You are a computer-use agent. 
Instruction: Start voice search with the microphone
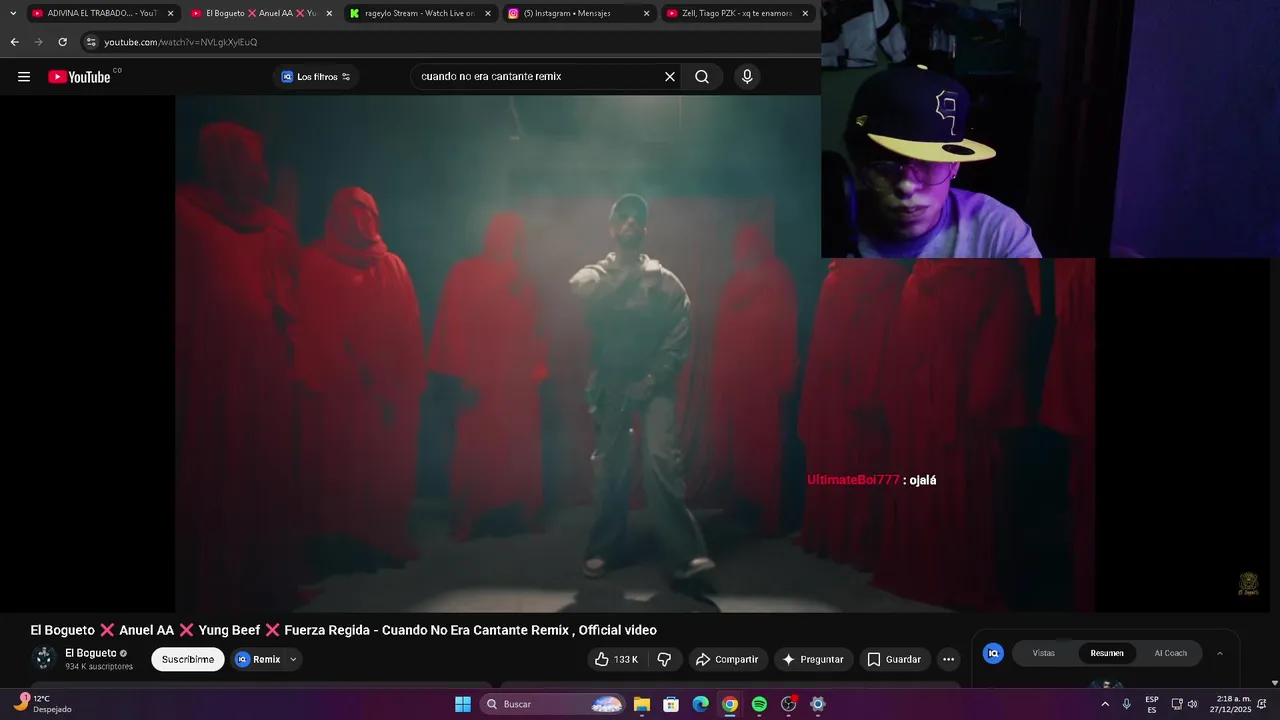(747, 77)
